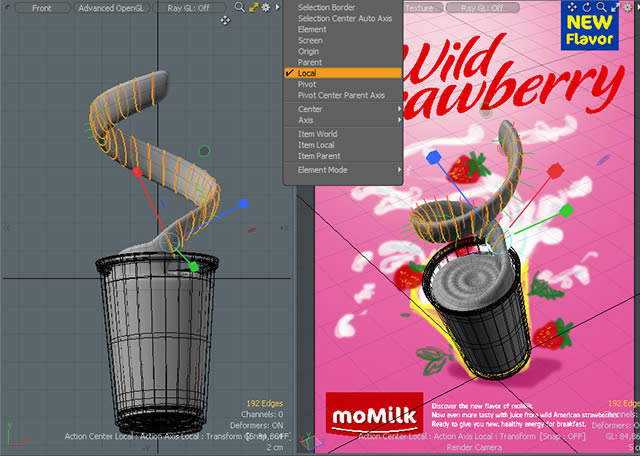640x456 pixels.
Task: Grab the green Y-axis handle in Render Camera viewport
Action: [x=567, y=211]
